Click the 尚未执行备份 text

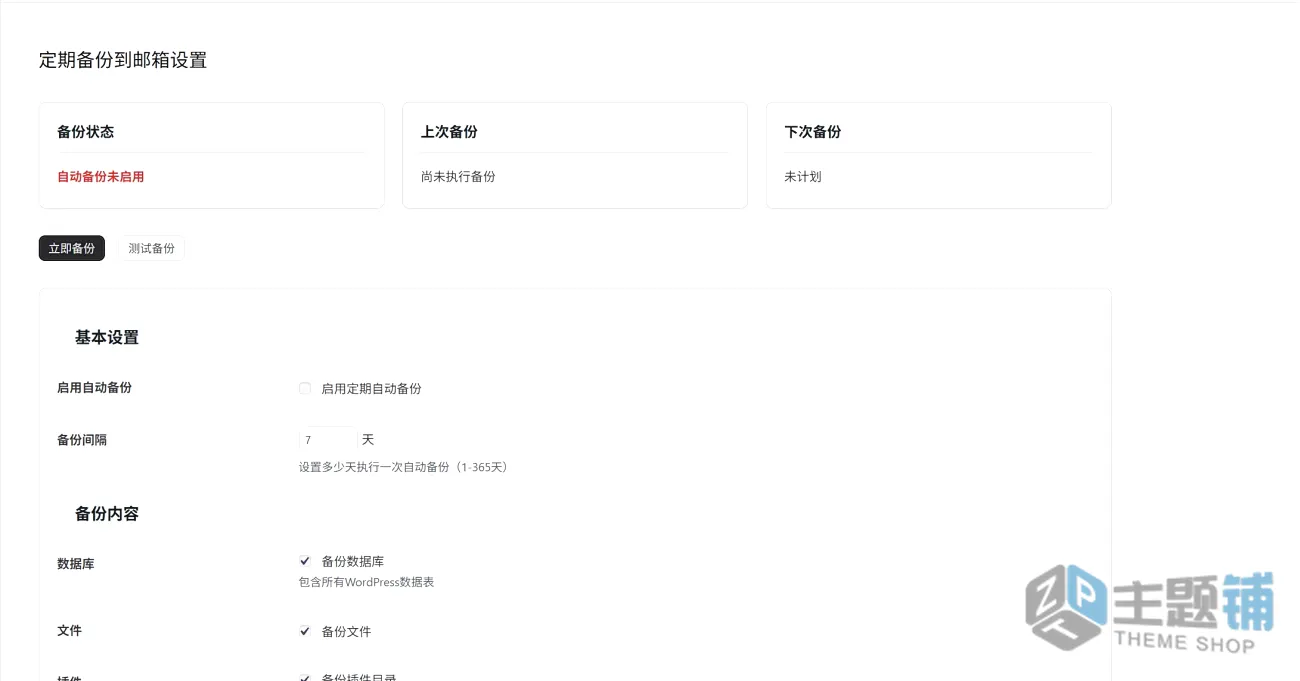458,177
